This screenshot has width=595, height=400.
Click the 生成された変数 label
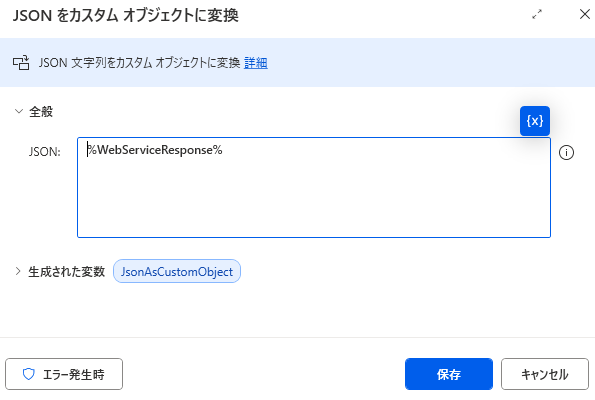pyautogui.click(x=66, y=272)
